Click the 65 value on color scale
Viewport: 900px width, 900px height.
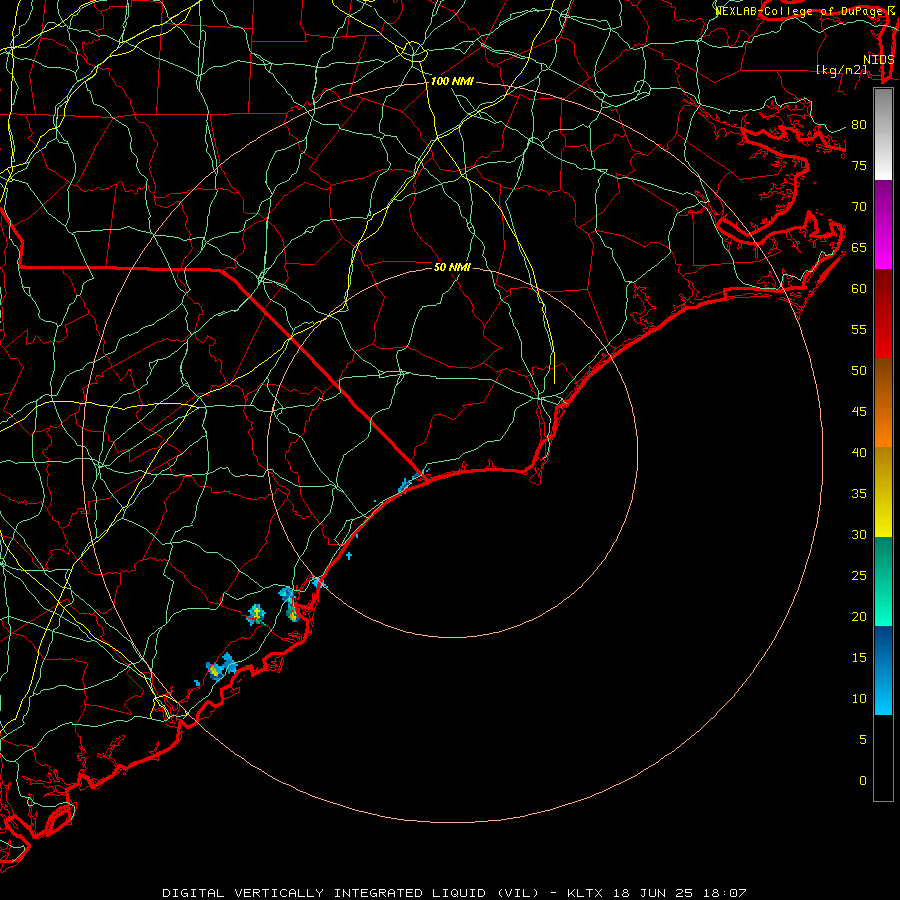pyautogui.click(x=859, y=247)
